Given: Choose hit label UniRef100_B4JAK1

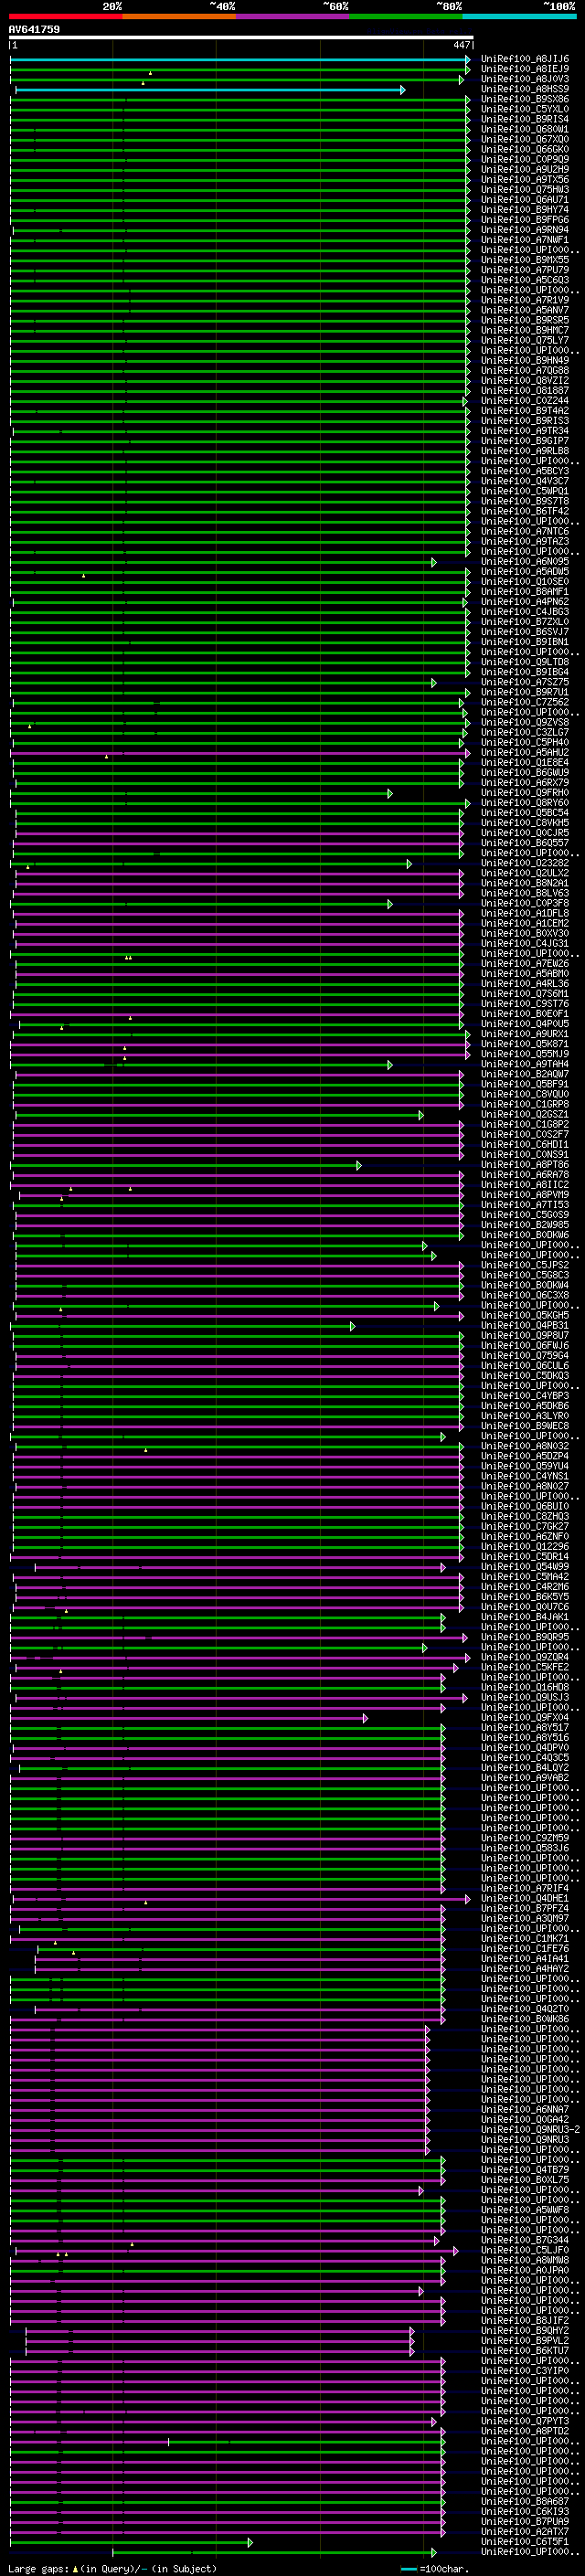Looking at the screenshot, I should pyautogui.click(x=525, y=1617).
